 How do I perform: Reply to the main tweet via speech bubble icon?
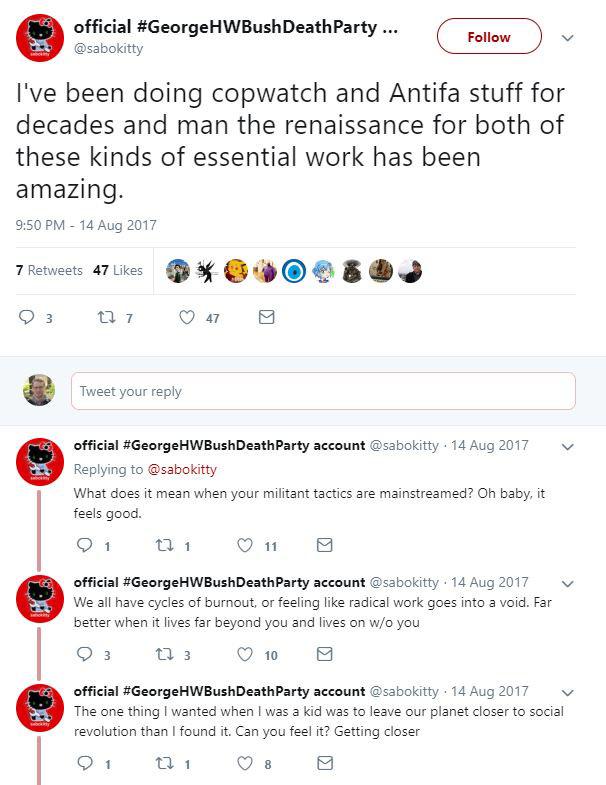coord(28,317)
